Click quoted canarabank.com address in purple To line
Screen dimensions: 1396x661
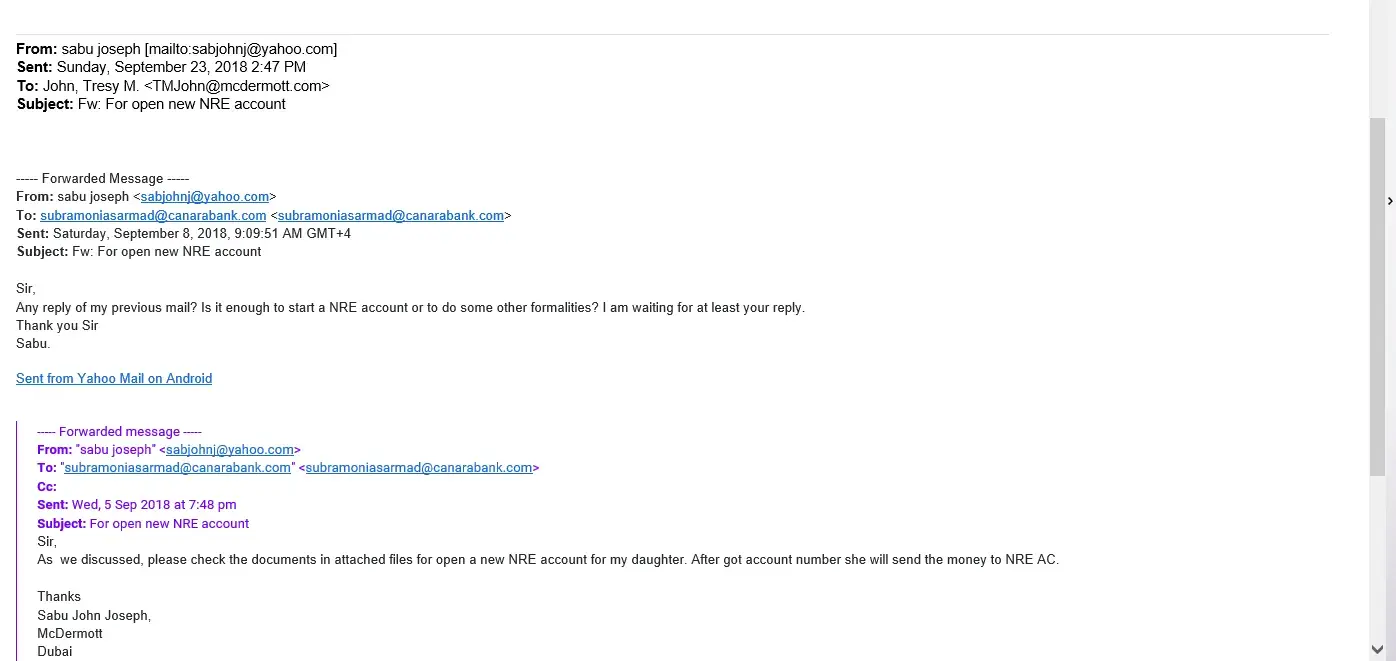tap(178, 468)
